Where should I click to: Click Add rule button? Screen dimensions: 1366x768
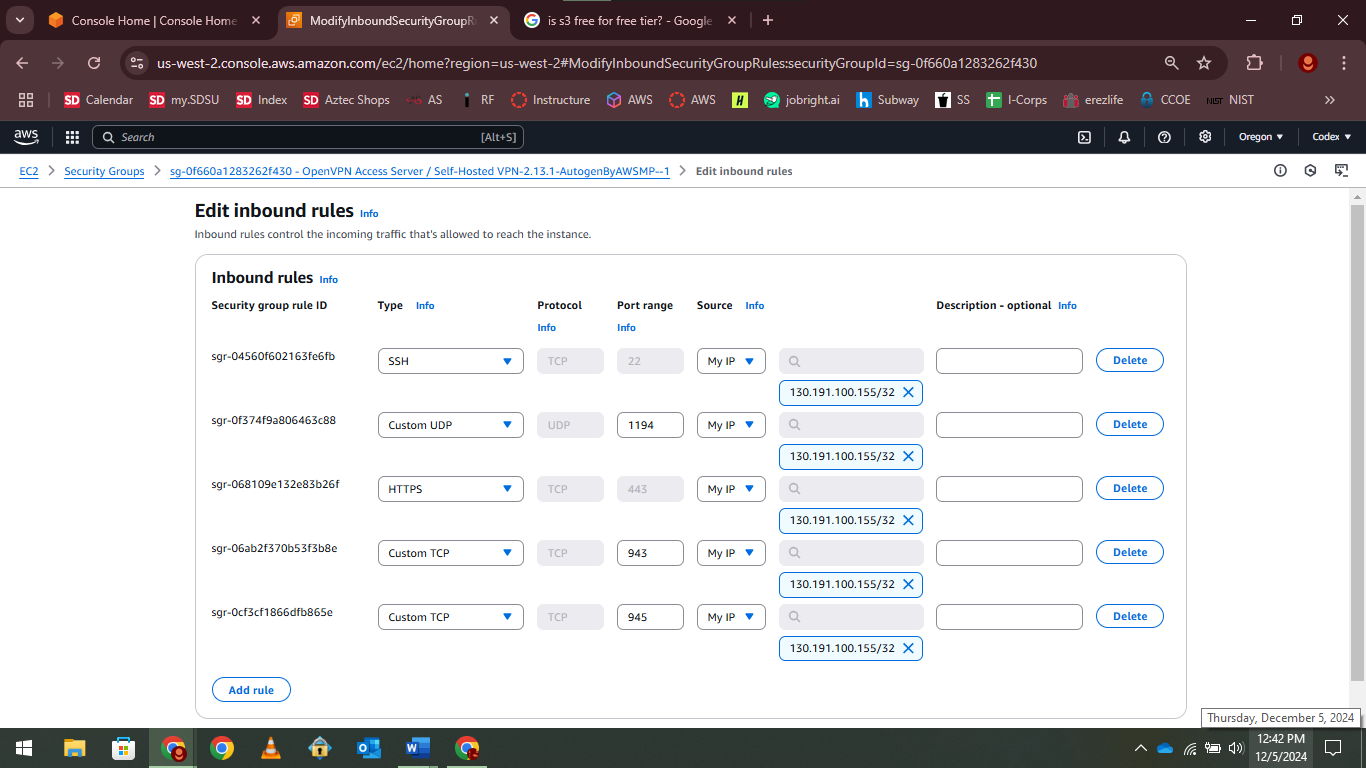coord(251,690)
